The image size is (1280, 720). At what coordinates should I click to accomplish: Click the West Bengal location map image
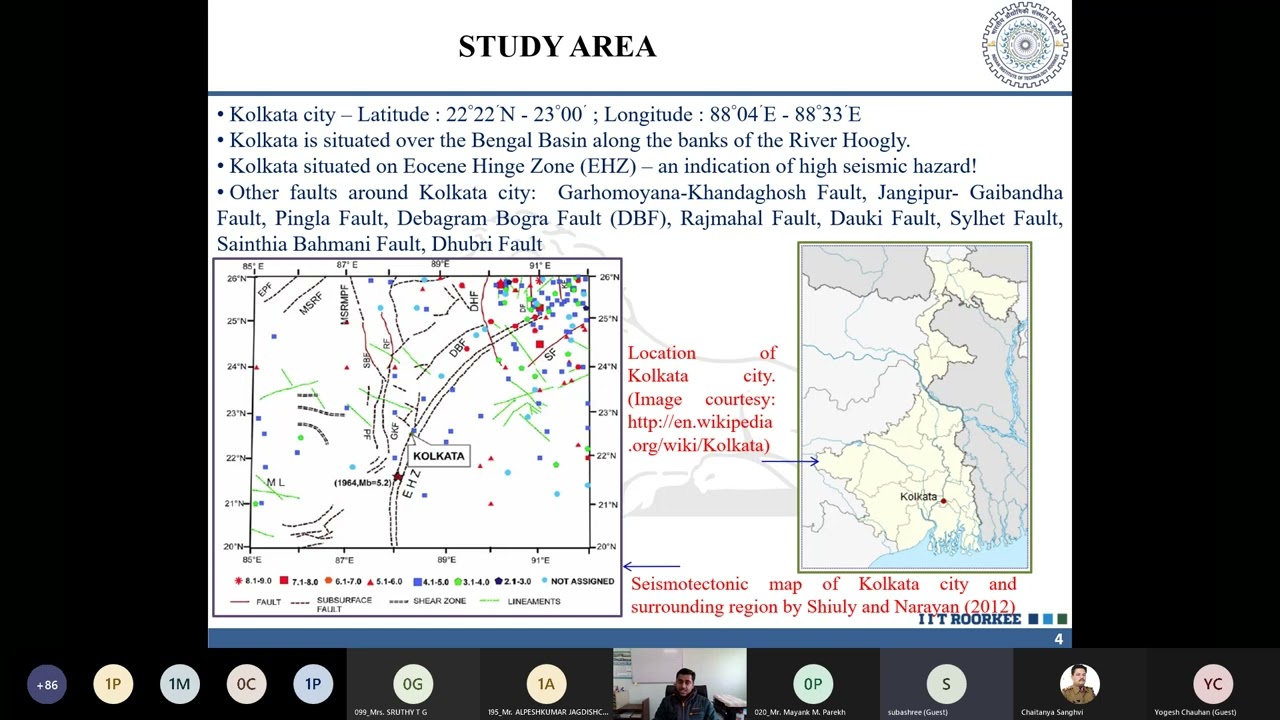pyautogui.click(x=914, y=407)
